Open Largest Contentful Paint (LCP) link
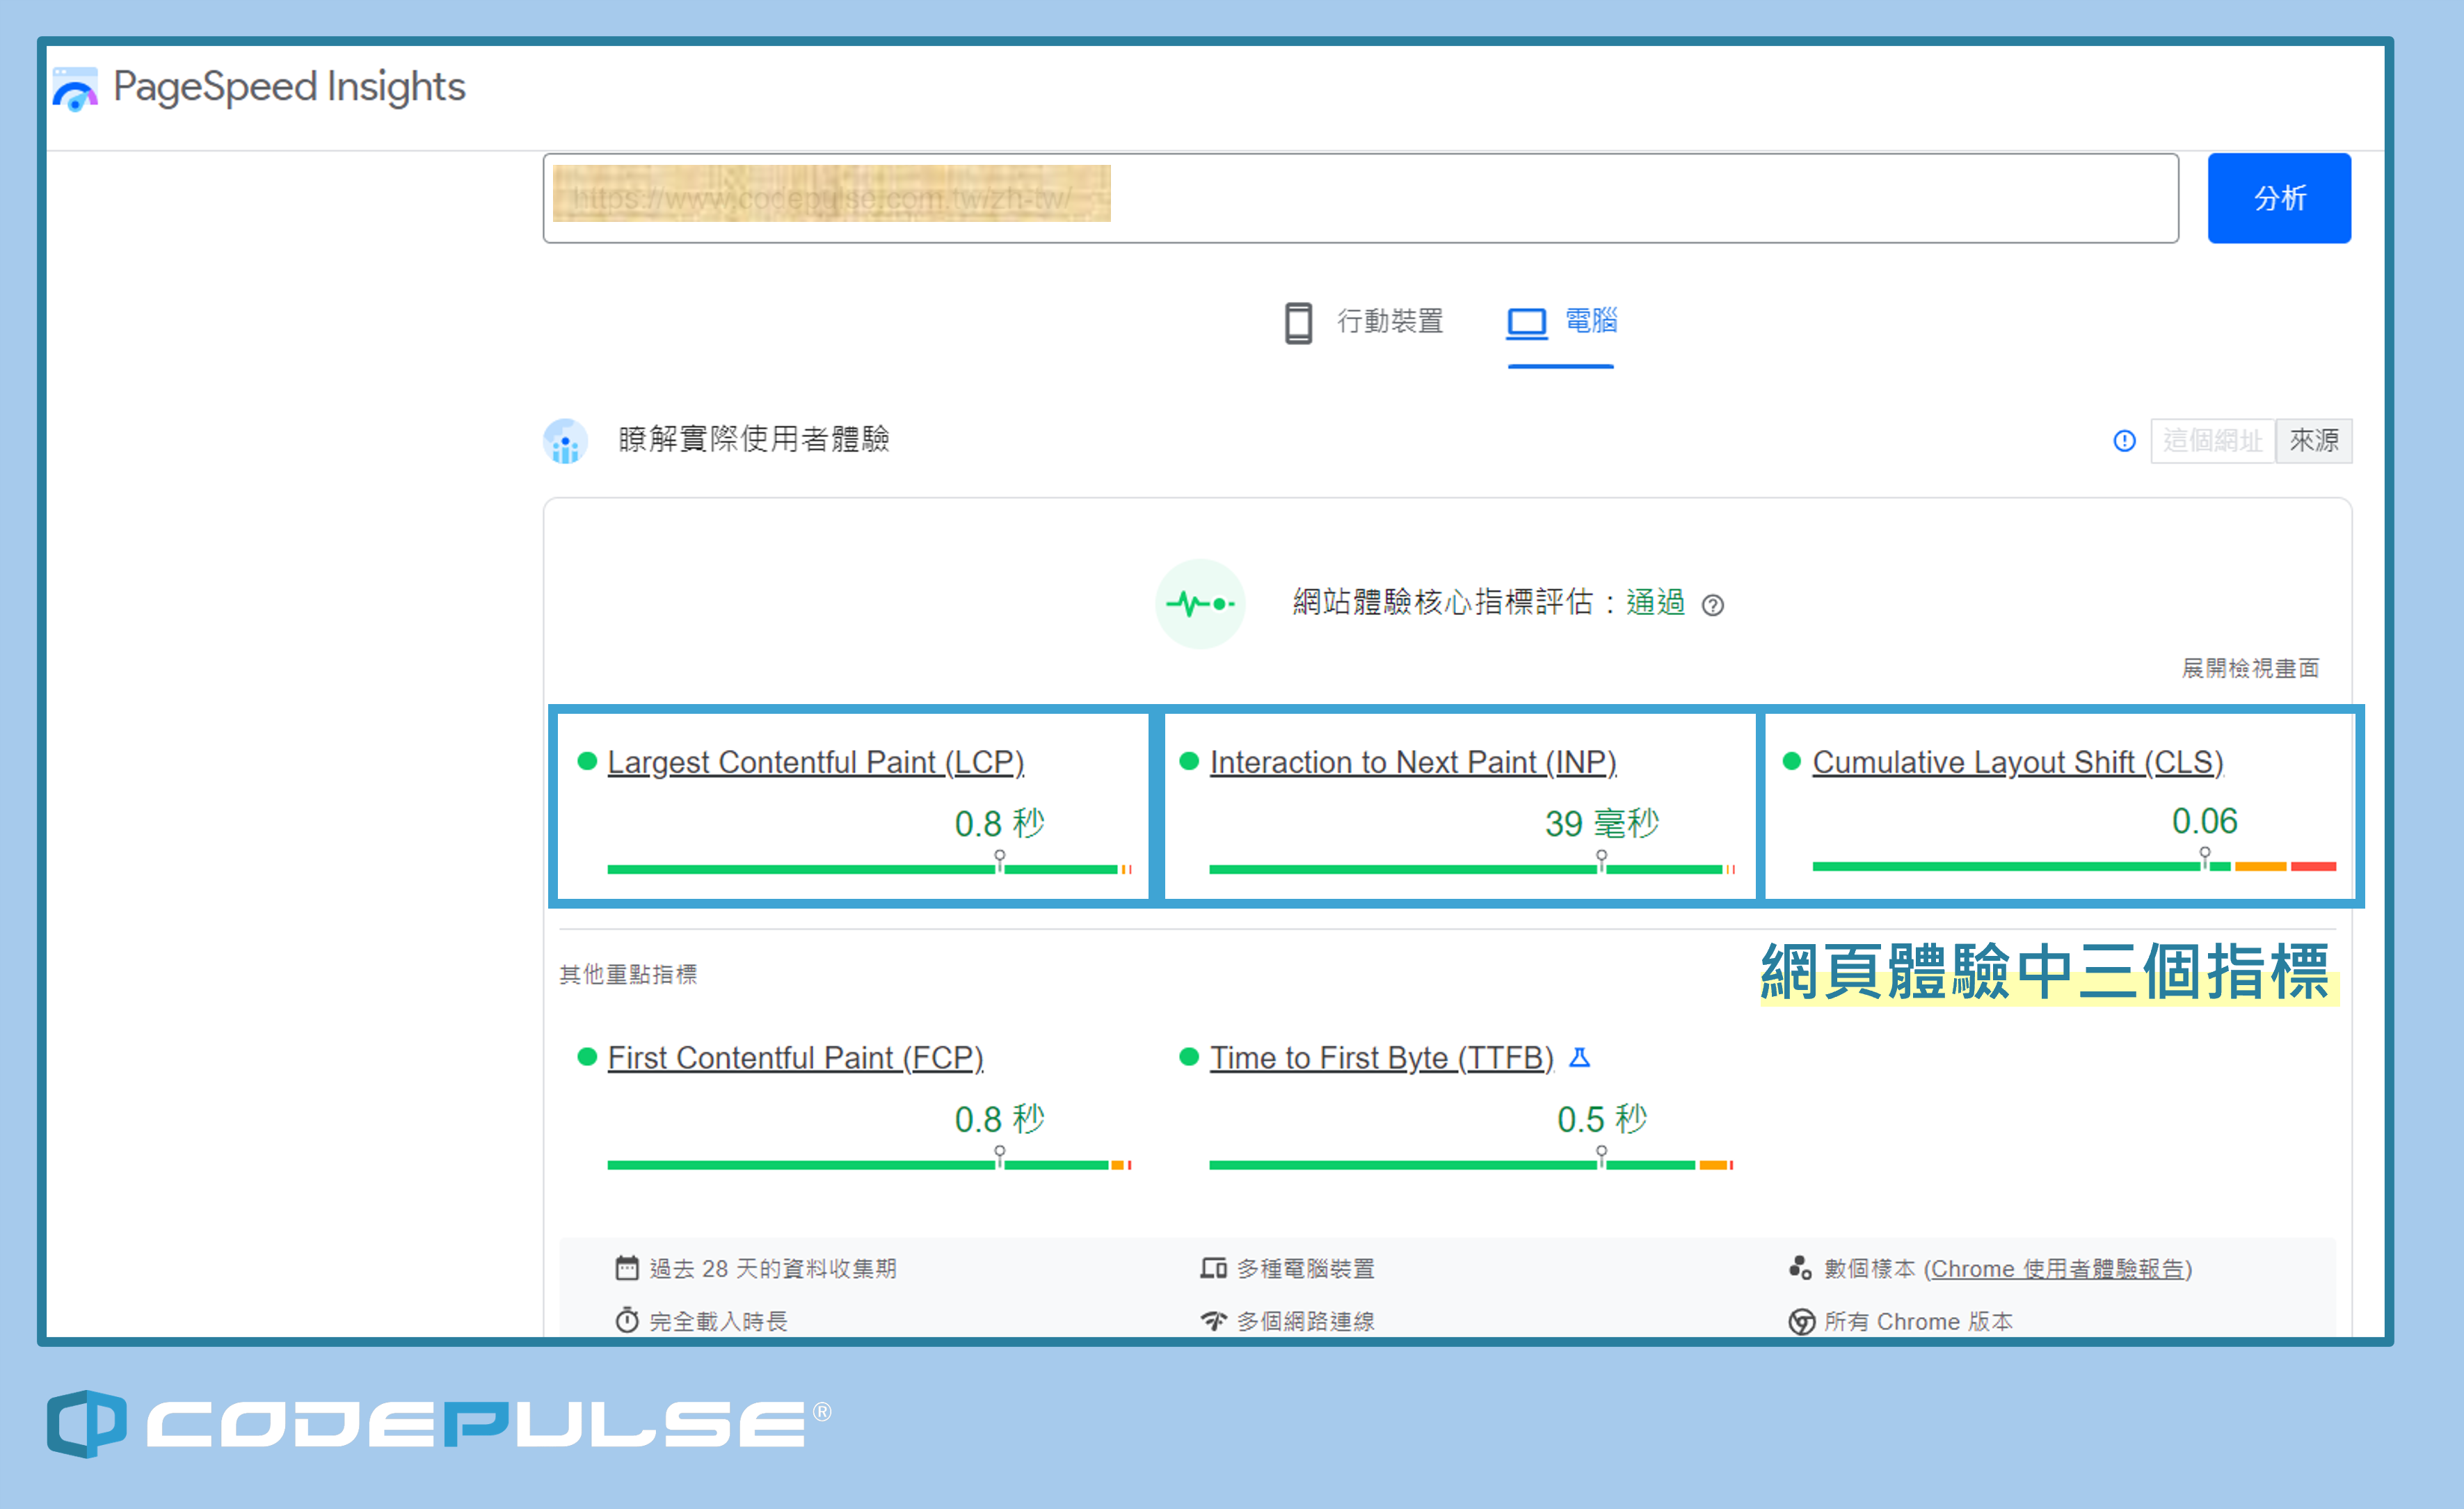 pyautogui.click(x=816, y=762)
